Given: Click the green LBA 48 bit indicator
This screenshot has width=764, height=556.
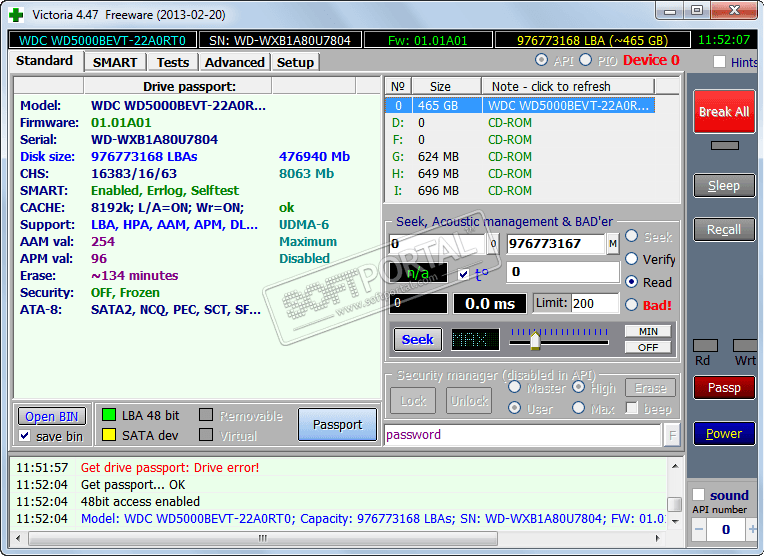Looking at the screenshot, I should point(109,415).
